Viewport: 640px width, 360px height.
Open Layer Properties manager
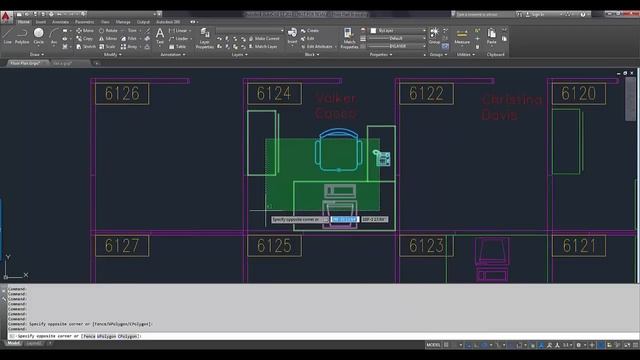(x=204, y=38)
